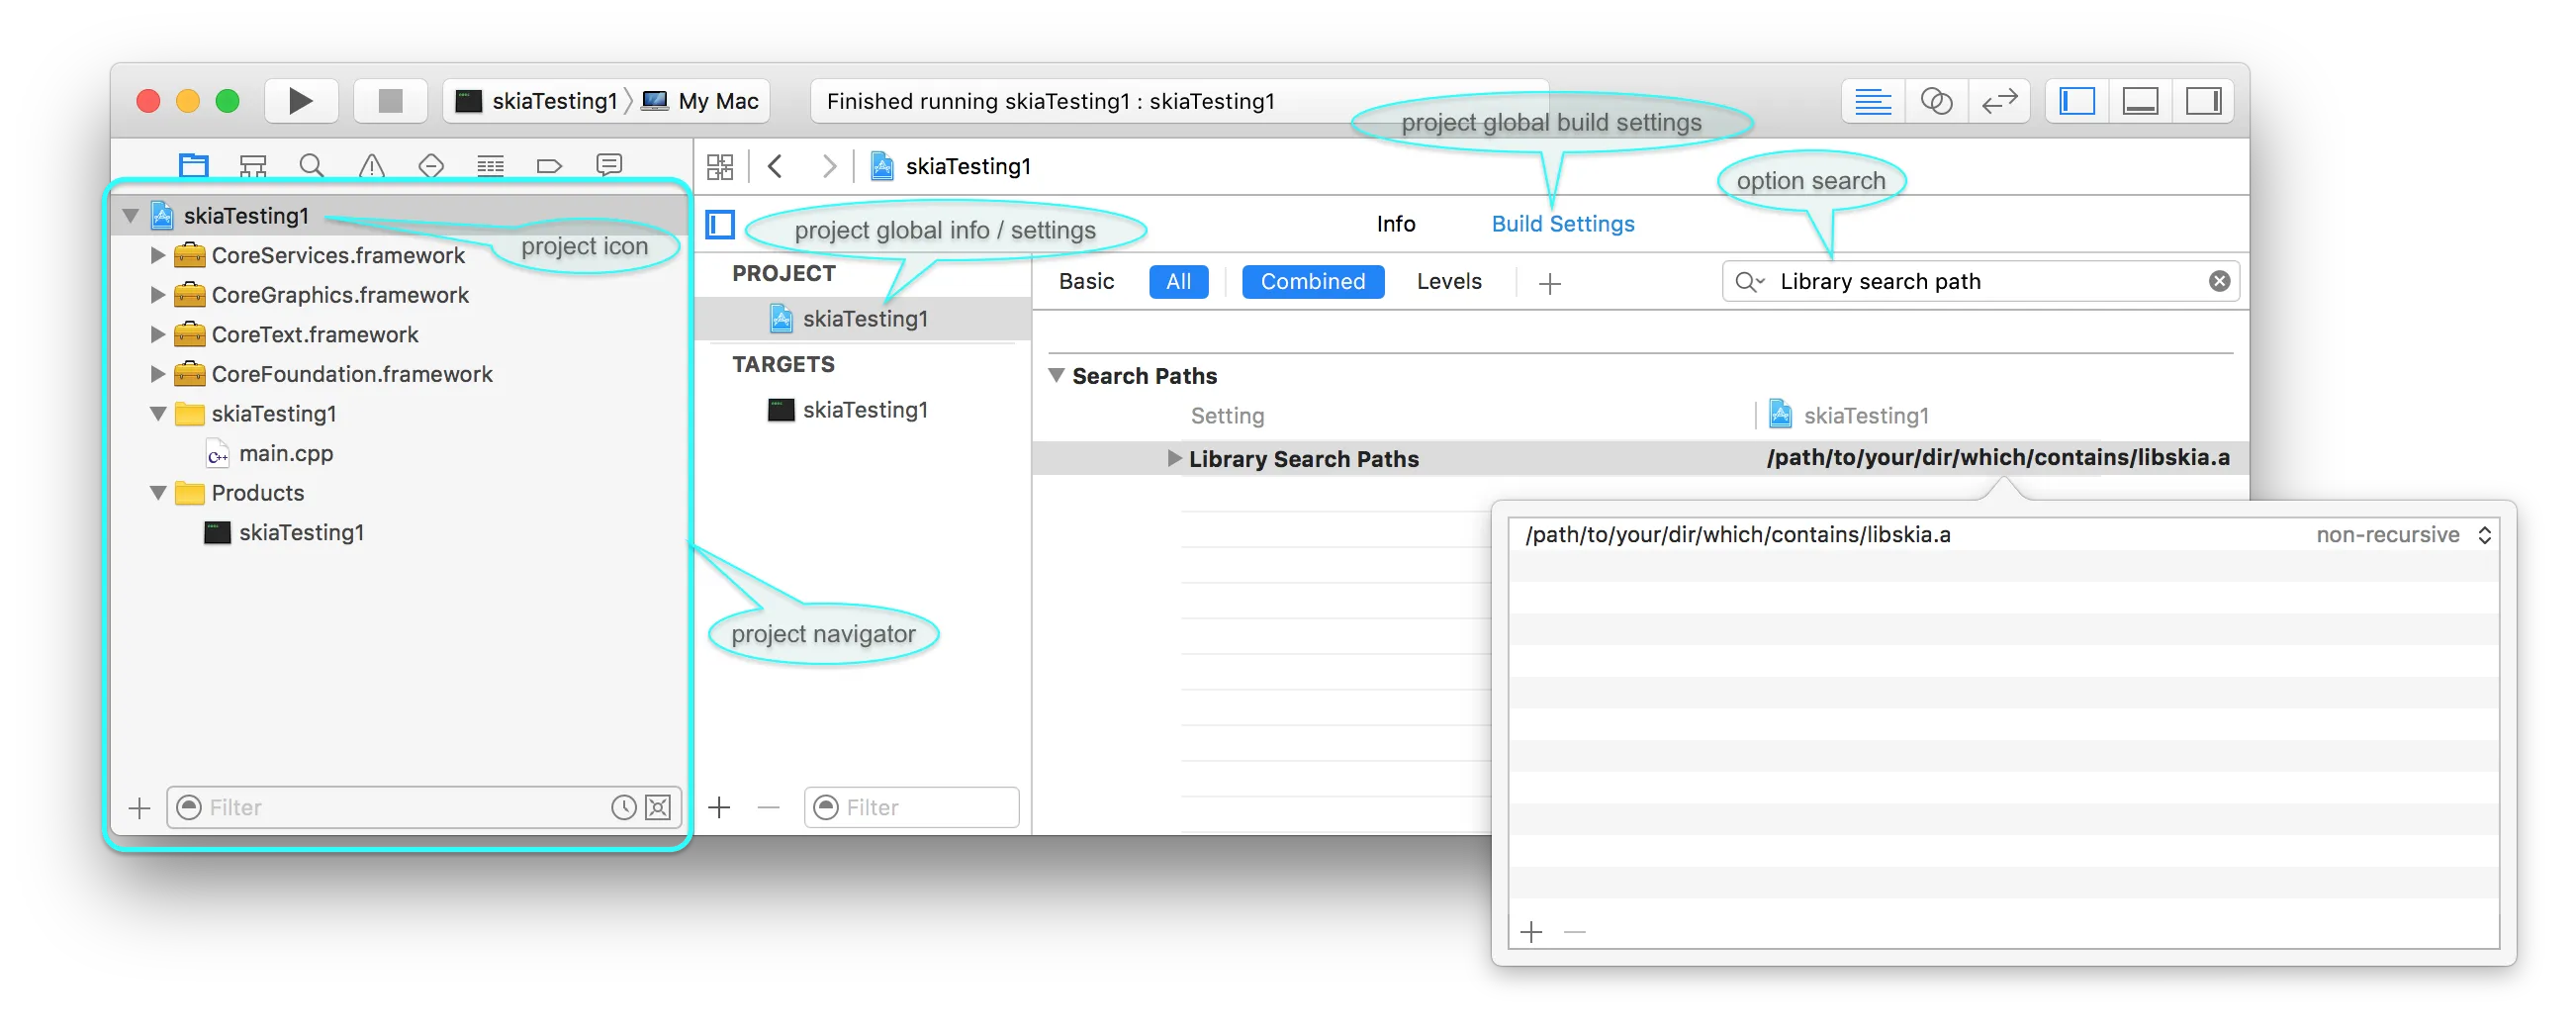
Task: Show only recently modified files
Action: point(624,808)
